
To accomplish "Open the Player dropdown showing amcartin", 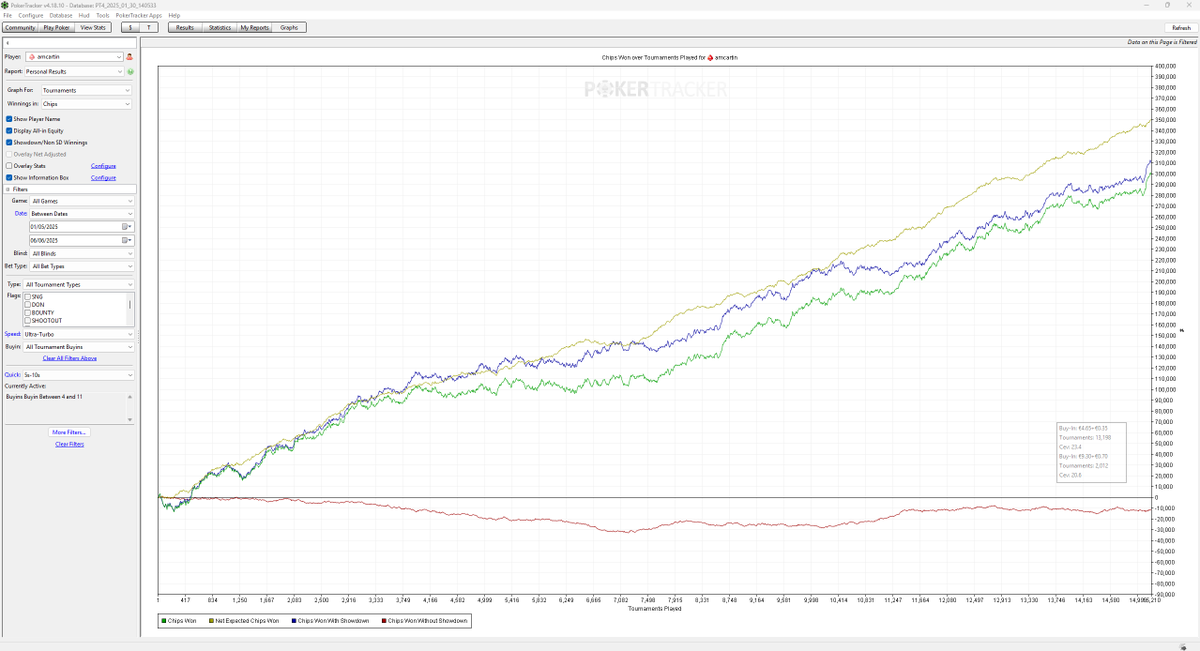I will pos(74,57).
